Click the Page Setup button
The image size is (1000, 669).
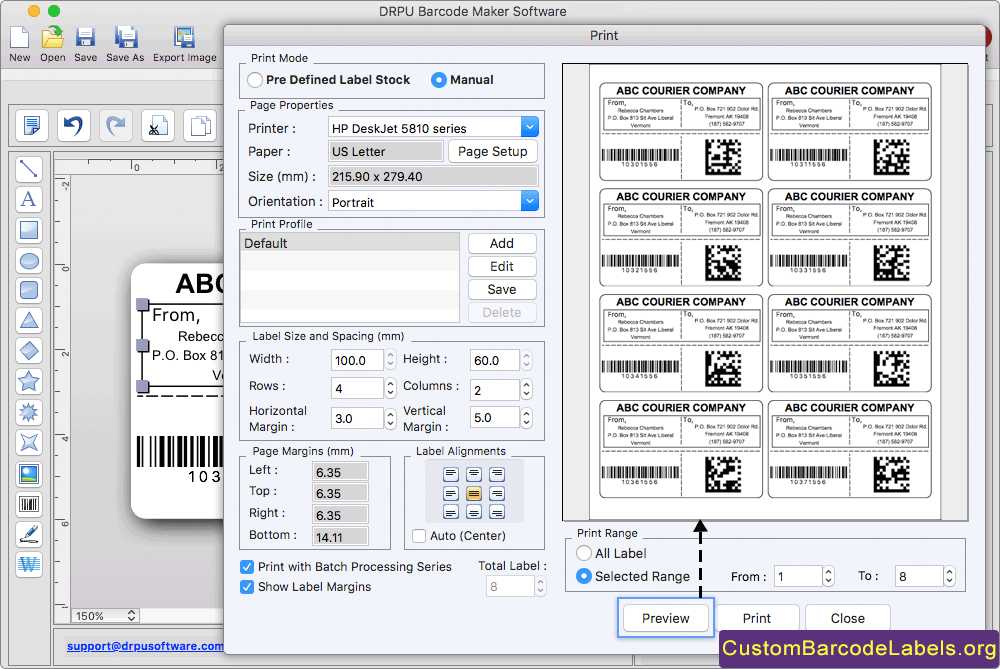click(492, 152)
